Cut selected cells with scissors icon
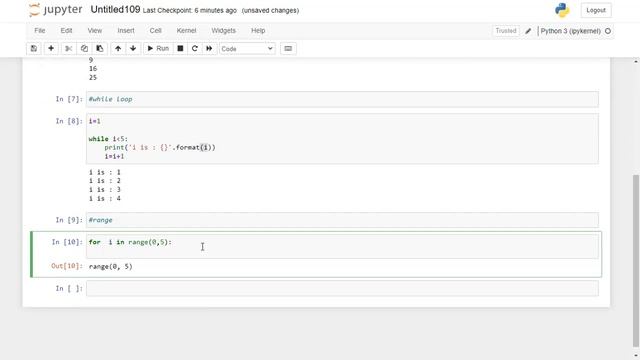This screenshot has height=360, width=640. point(69,49)
